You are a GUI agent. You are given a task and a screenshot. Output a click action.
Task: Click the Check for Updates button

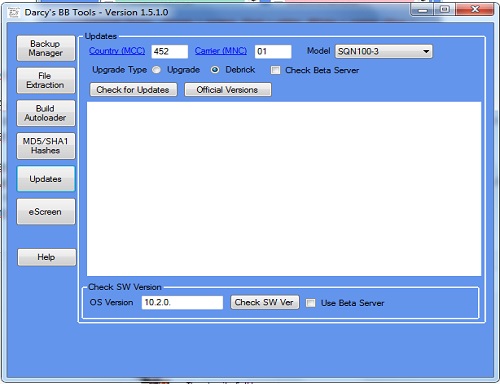[x=133, y=90]
